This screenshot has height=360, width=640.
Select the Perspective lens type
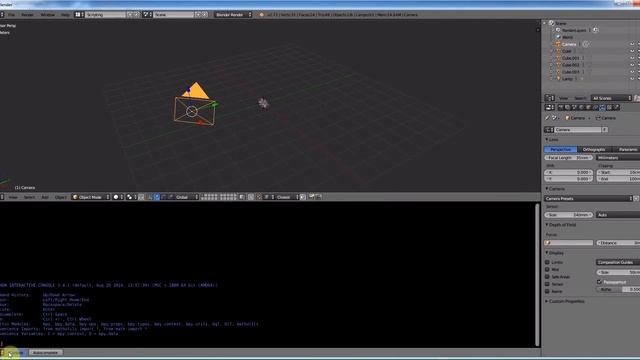pos(561,149)
